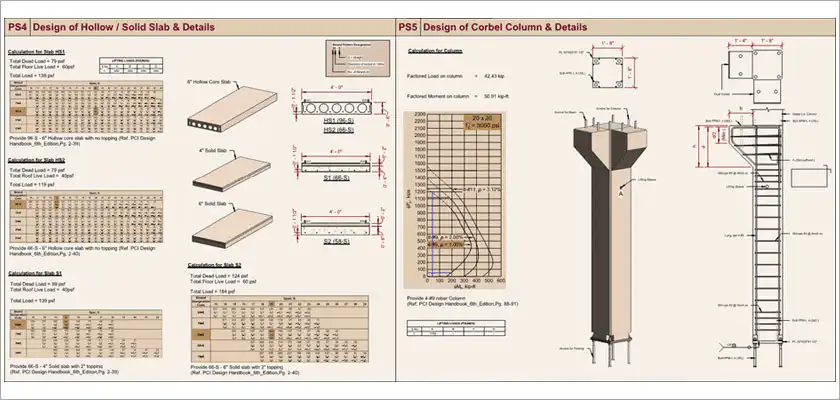
Task: Select the 'Calculation for Column' heading
Action: pyautogui.click(x=435, y=51)
